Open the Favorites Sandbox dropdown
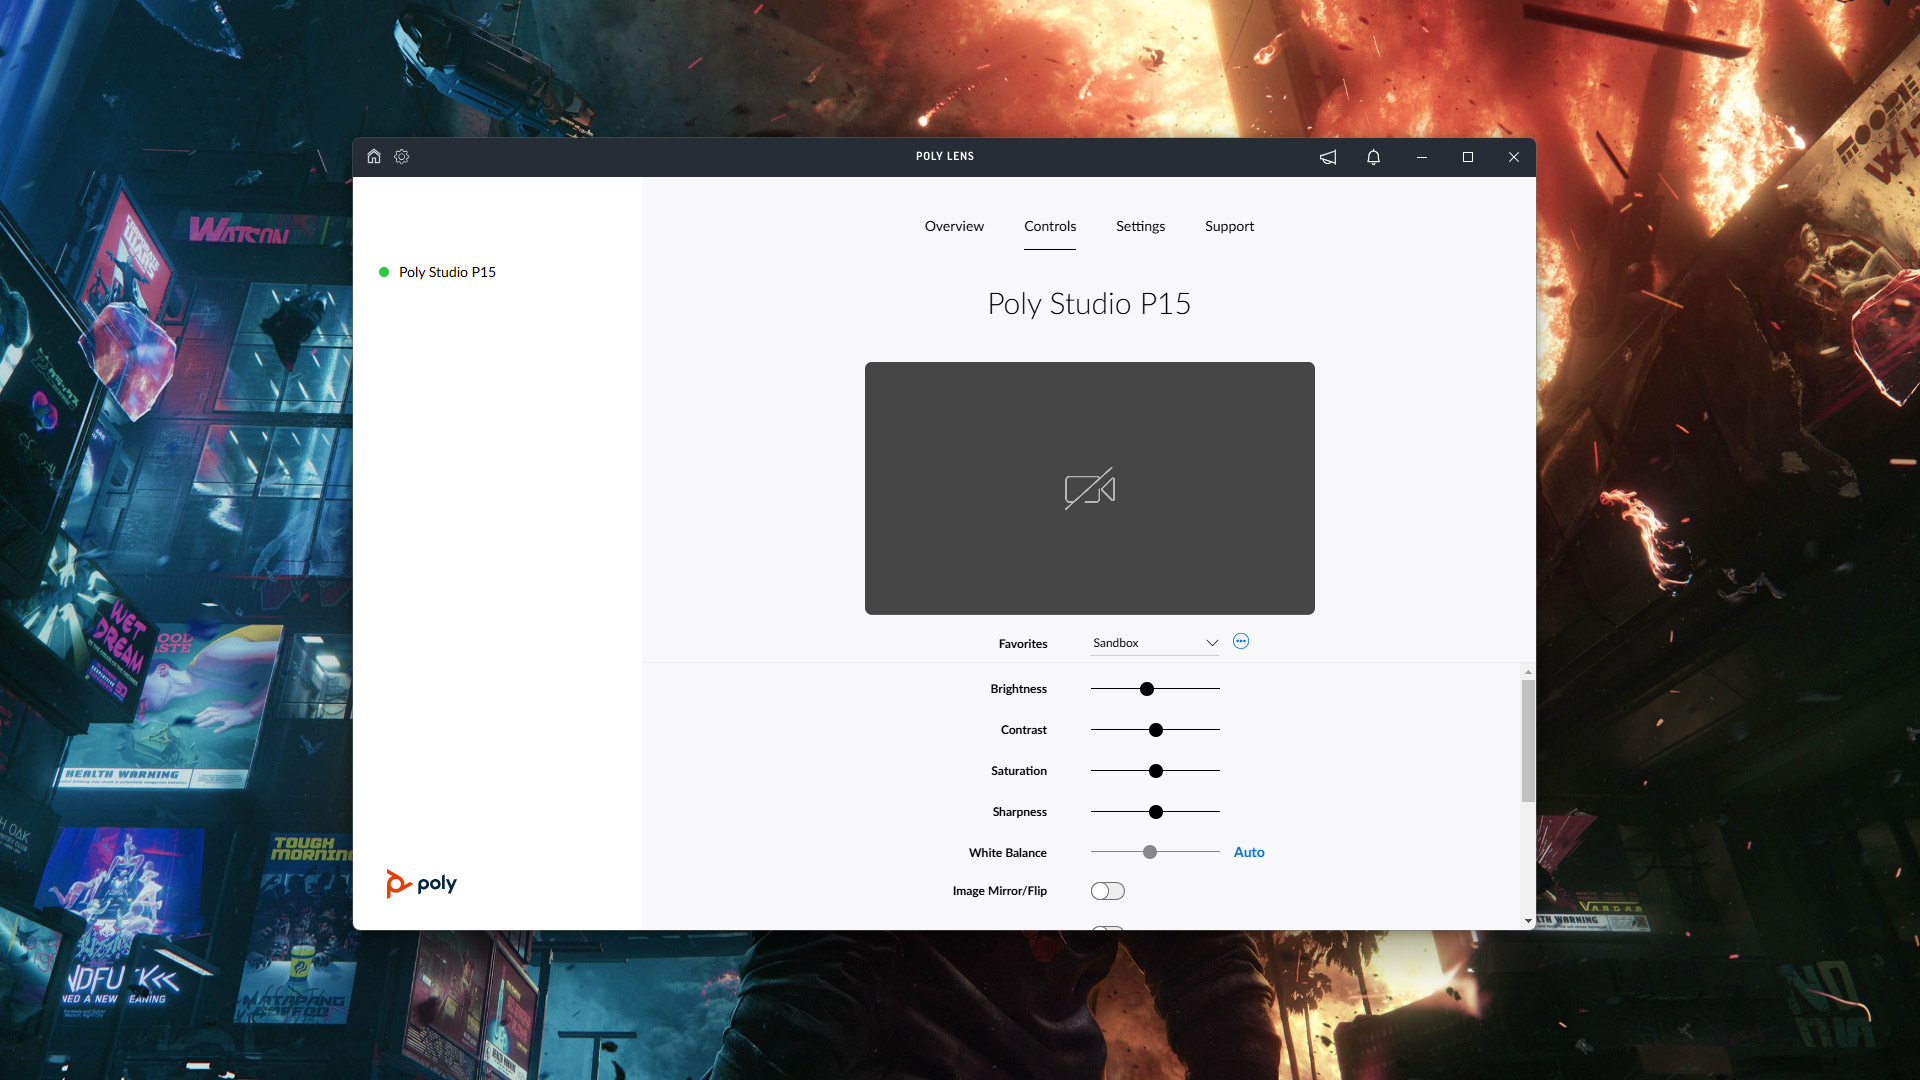 point(1150,643)
